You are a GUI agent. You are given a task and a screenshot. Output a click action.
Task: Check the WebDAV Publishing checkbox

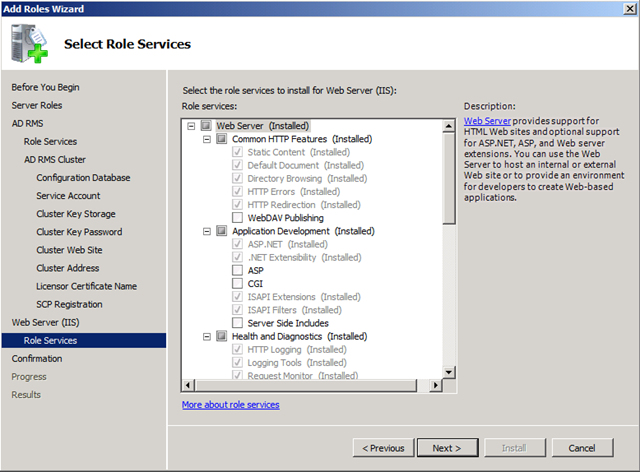(237, 218)
